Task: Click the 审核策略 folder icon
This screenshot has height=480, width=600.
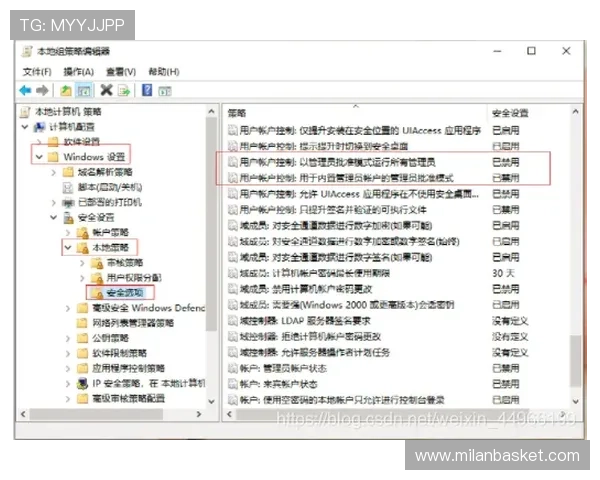Action: 97,263
